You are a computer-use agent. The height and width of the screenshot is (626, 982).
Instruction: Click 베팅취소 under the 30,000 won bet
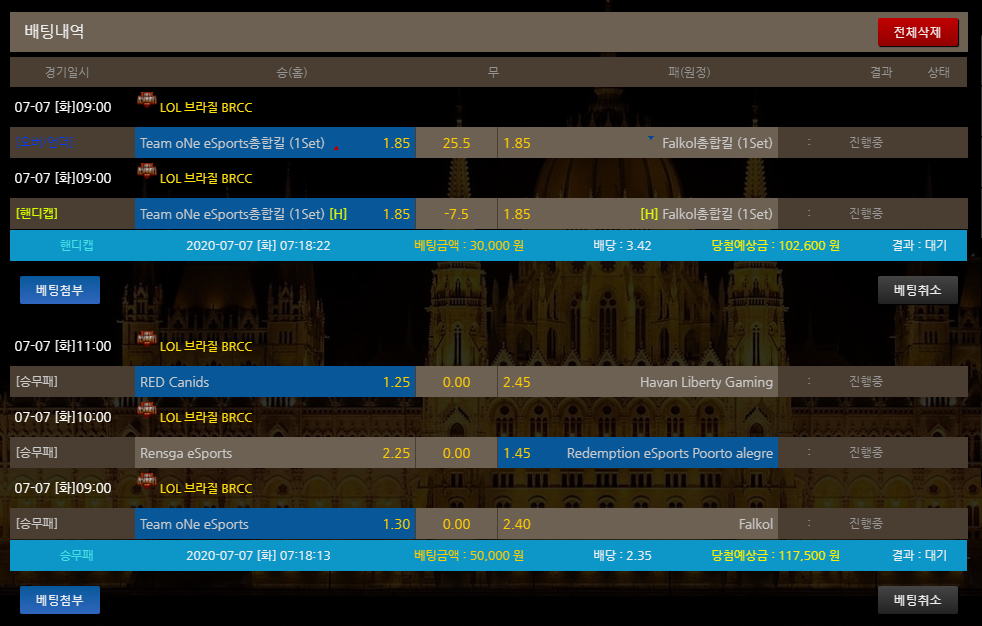(917, 290)
